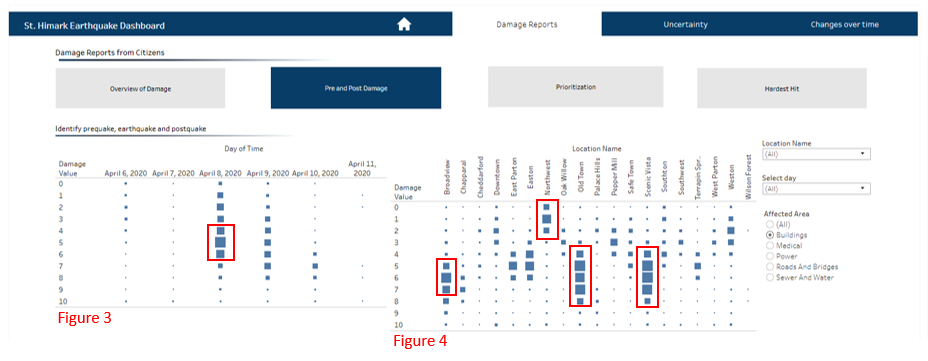Select the Pre and Post Damage button

tap(356, 88)
